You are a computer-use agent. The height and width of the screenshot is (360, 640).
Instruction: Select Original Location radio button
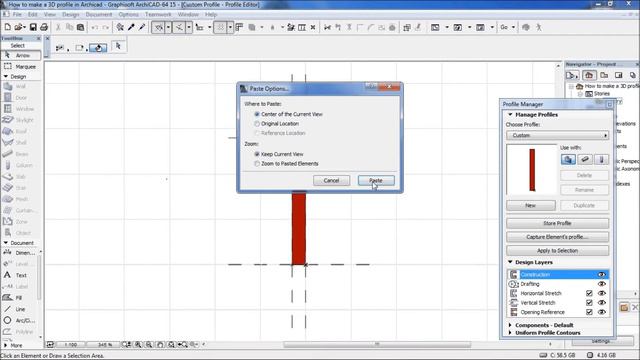pos(257,124)
